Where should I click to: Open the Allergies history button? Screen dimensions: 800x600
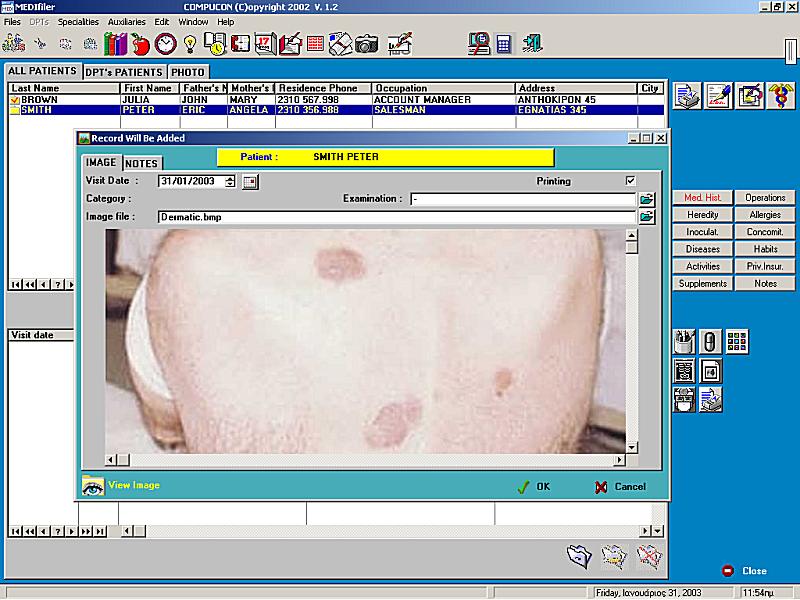pos(764,215)
